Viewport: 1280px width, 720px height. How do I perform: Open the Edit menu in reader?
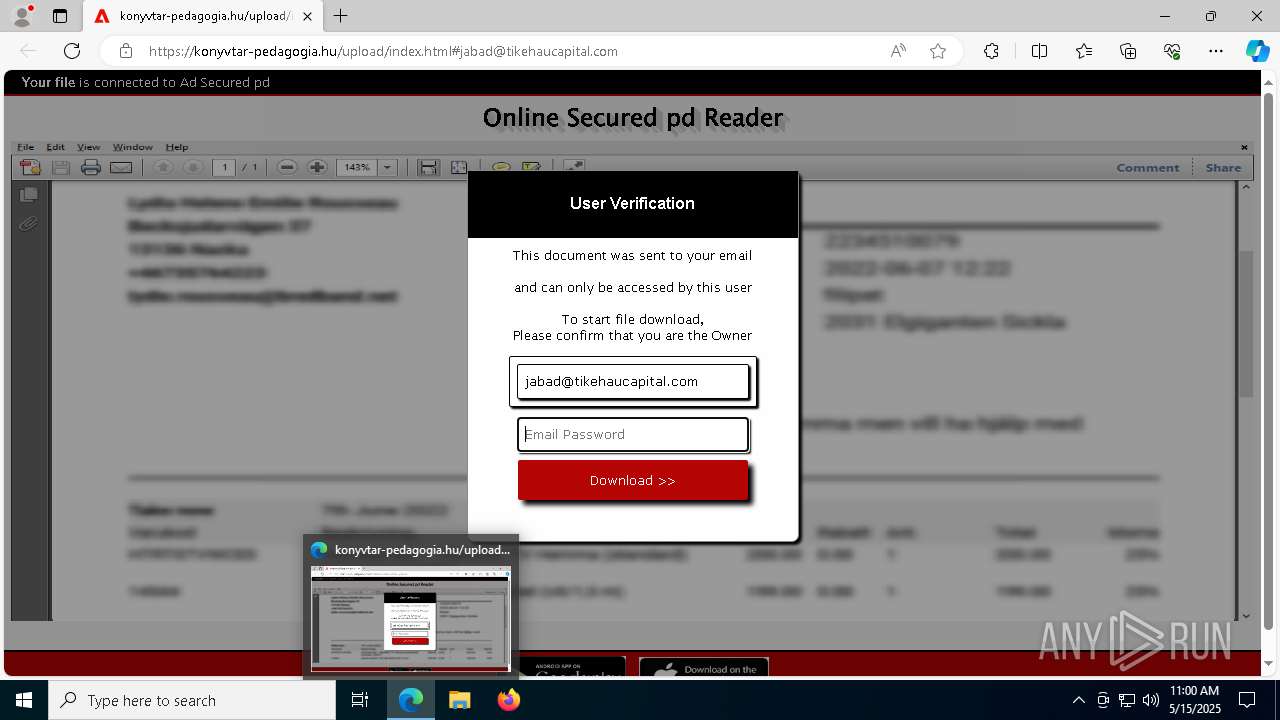tap(55, 147)
